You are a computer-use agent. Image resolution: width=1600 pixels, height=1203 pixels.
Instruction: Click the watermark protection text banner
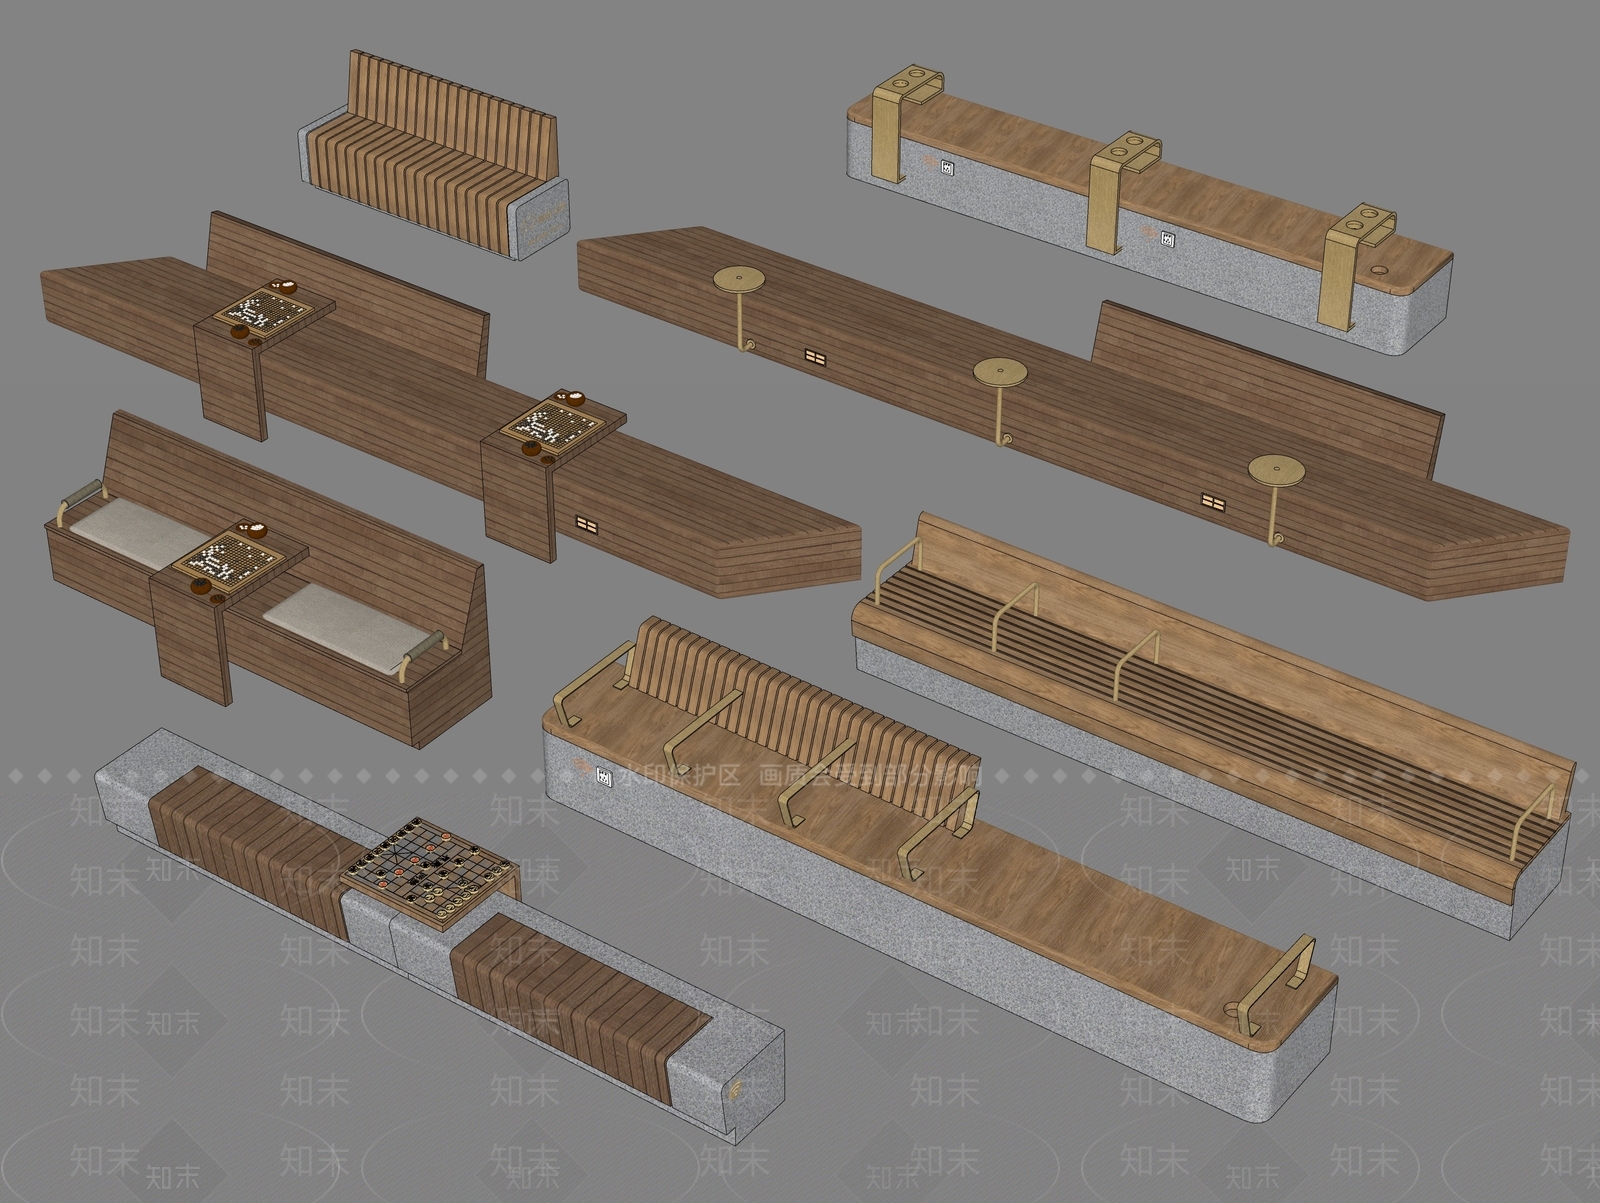[799, 775]
